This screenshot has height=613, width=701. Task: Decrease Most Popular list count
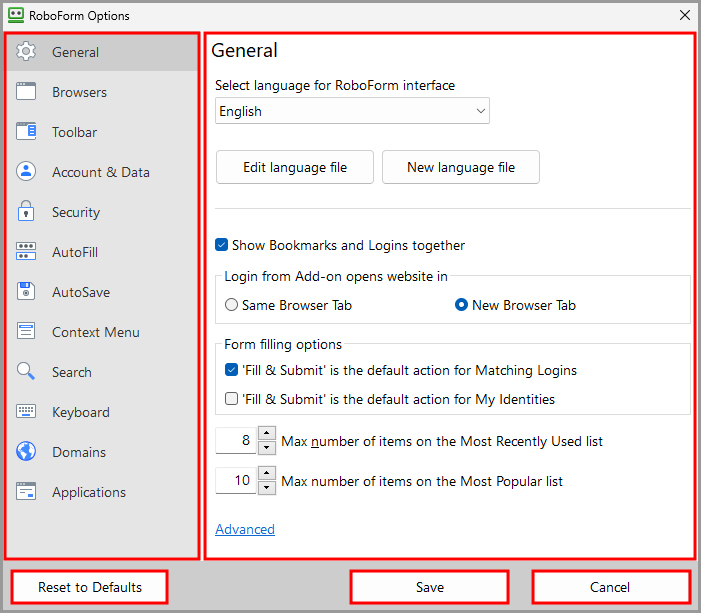[x=267, y=487]
